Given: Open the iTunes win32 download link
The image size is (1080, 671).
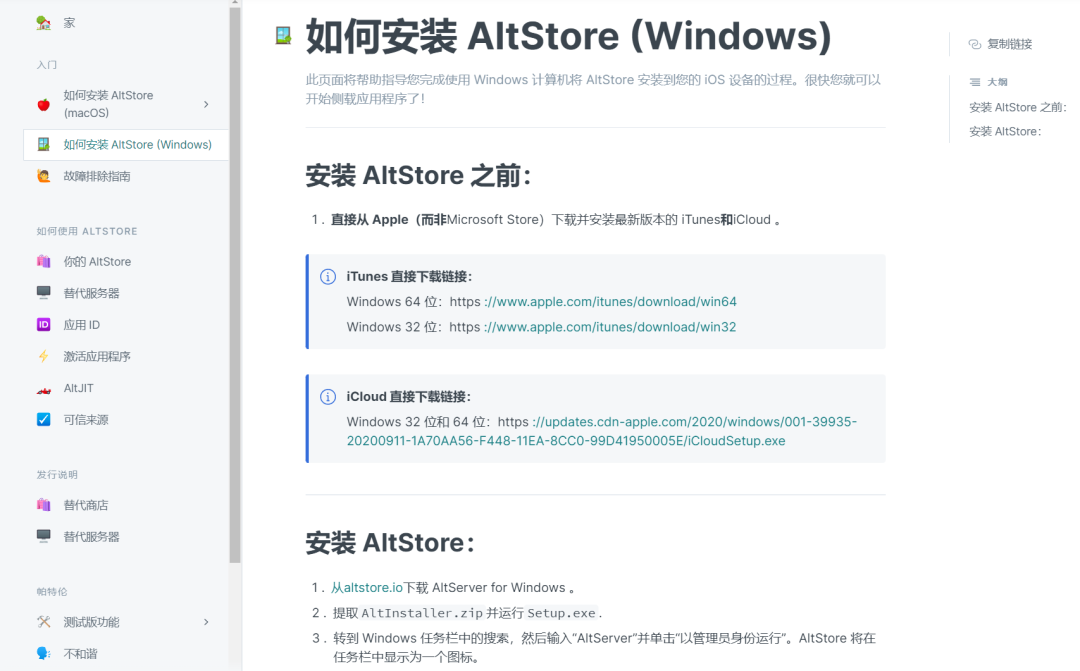Looking at the screenshot, I should pyautogui.click(x=610, y=327).
